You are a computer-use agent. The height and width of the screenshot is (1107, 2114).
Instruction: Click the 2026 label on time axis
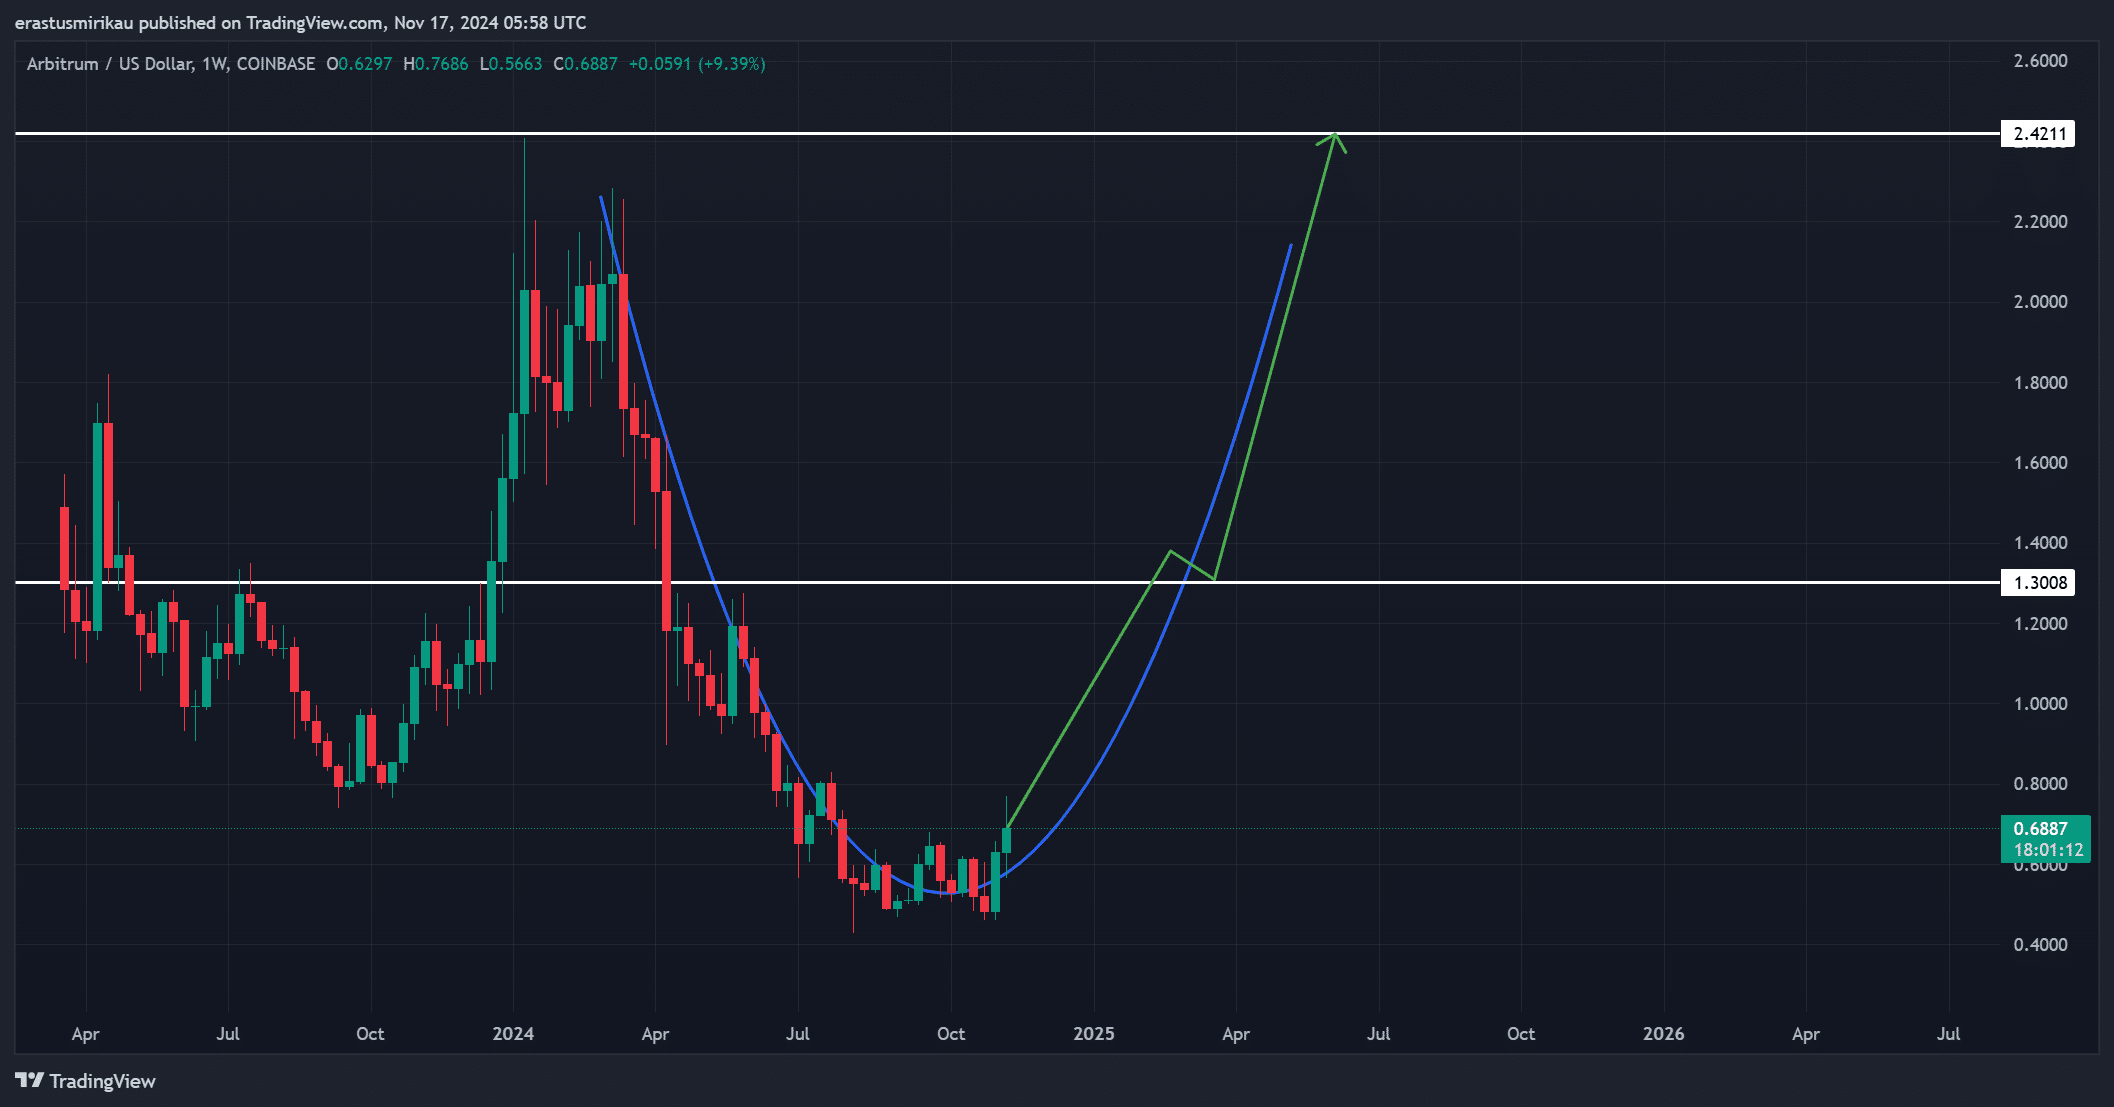1663,1034
